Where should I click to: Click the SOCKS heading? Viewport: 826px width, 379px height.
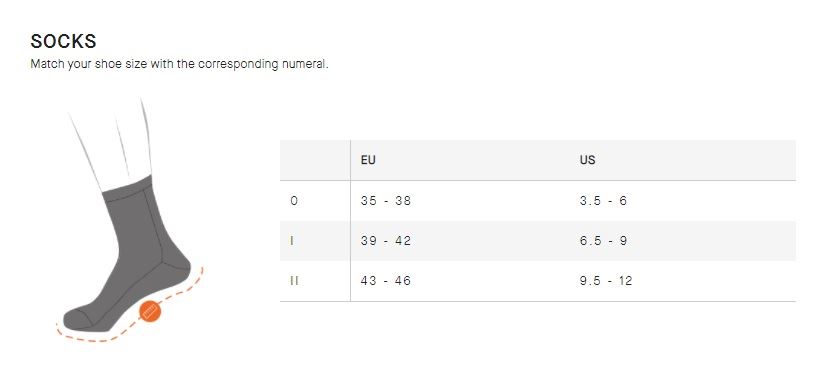click(x=63, y=41)
